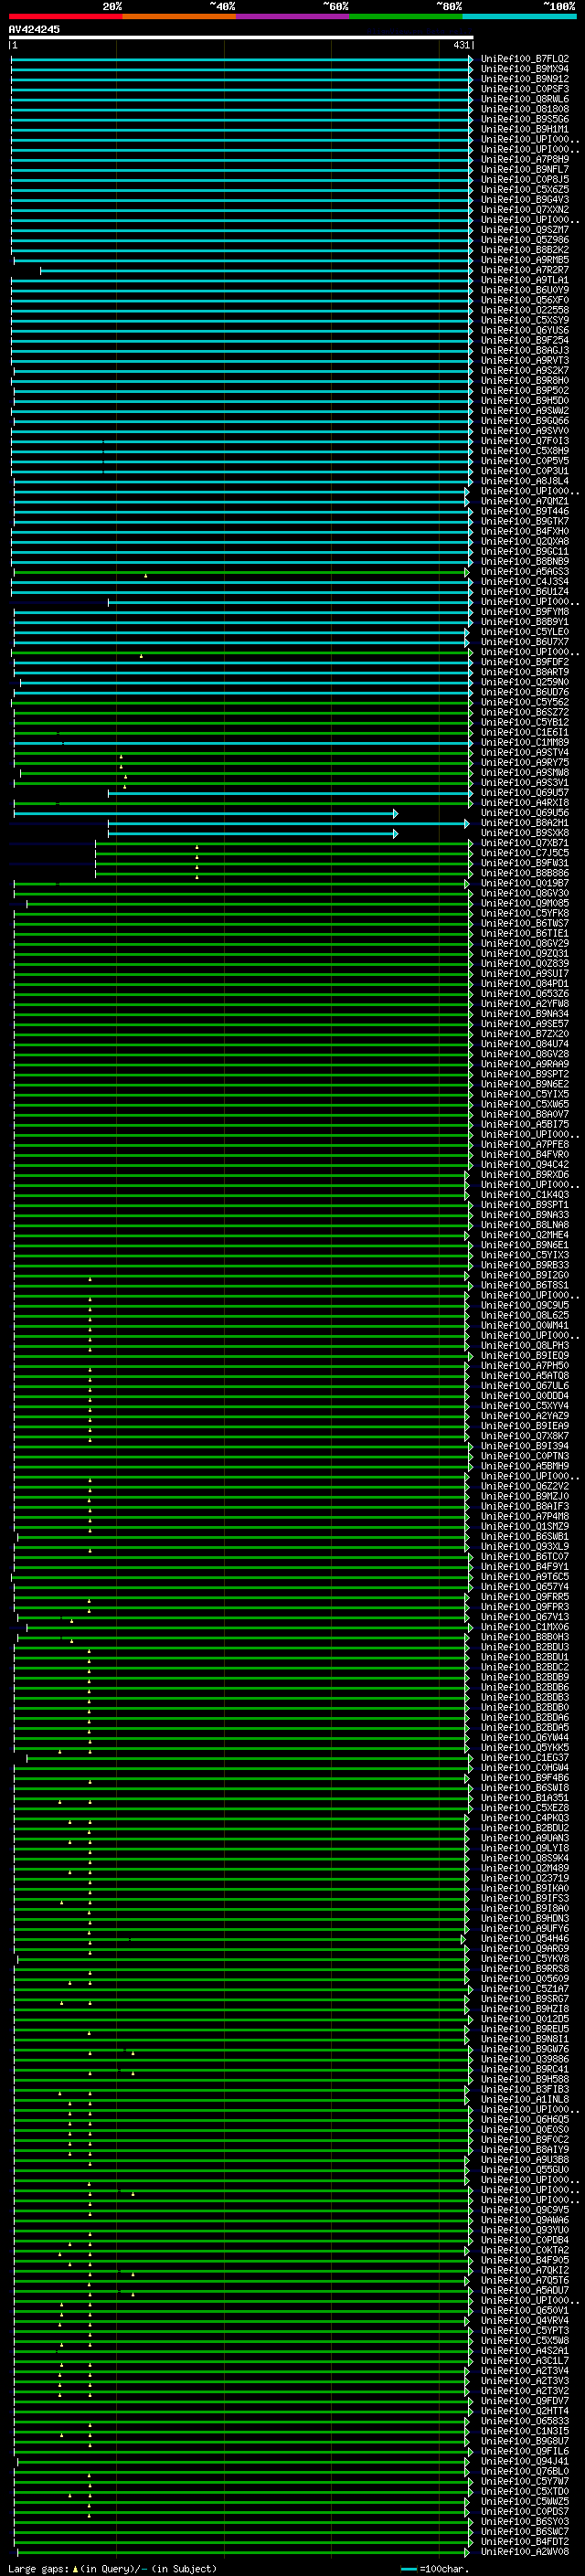Open the UniRef100_Q56XF0 entry
585x2576 pixels.
coord(525,301)
